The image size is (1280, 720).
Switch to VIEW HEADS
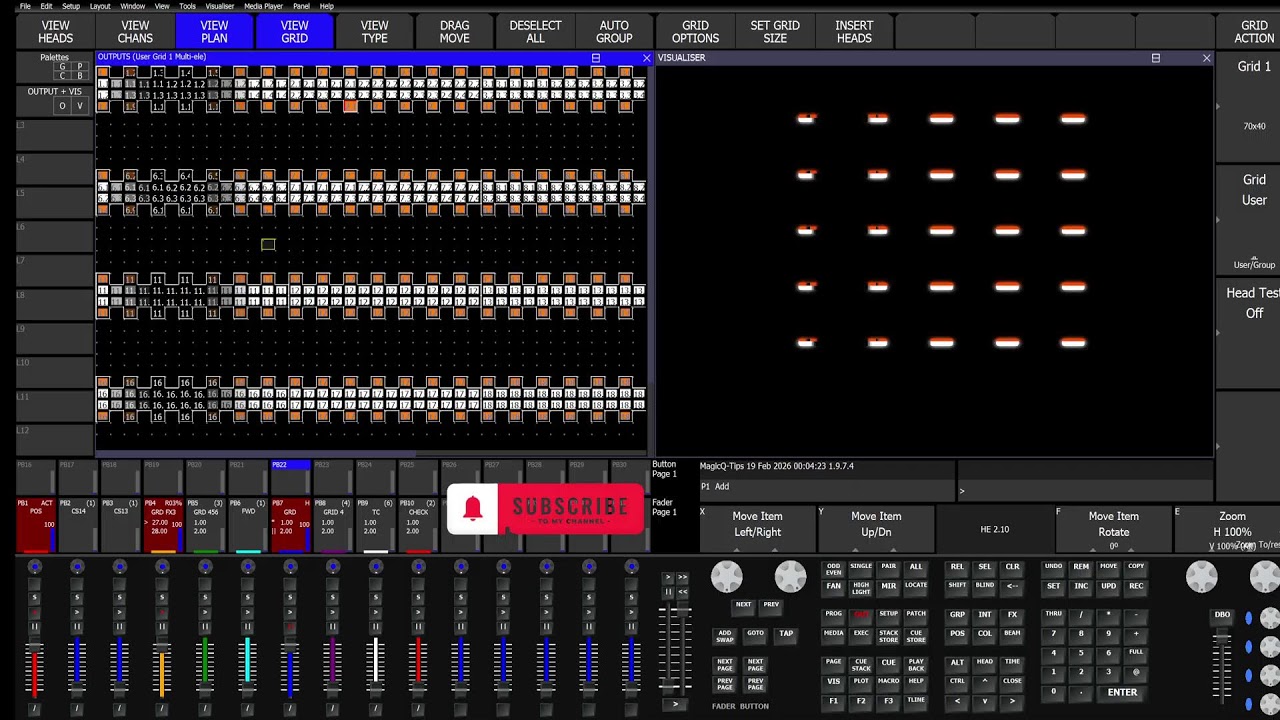pyautogui.click(x=55, y=32)
